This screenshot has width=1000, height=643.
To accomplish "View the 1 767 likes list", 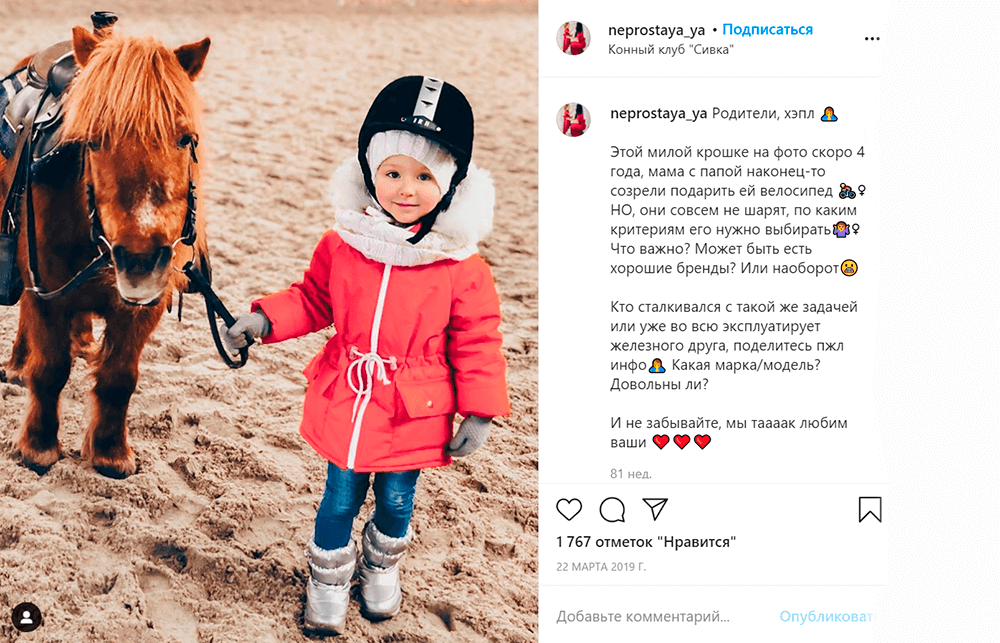I will point(646,542).
